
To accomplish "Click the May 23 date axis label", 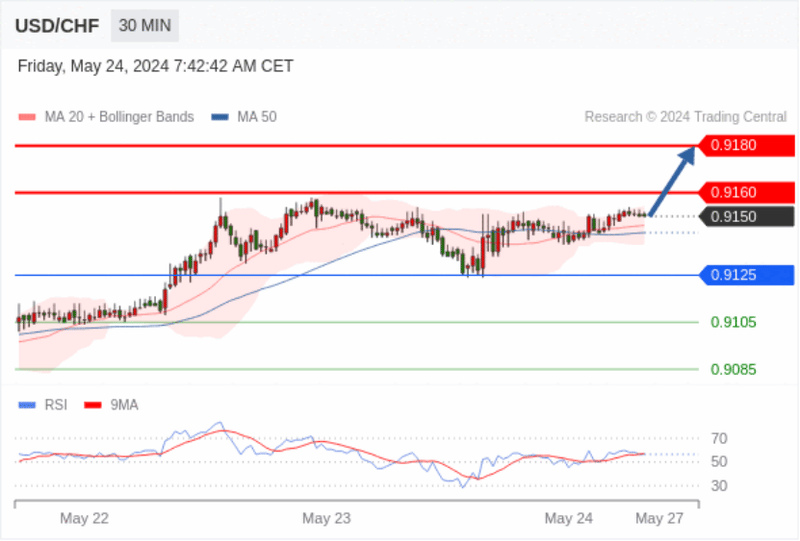I will (327, 519).
